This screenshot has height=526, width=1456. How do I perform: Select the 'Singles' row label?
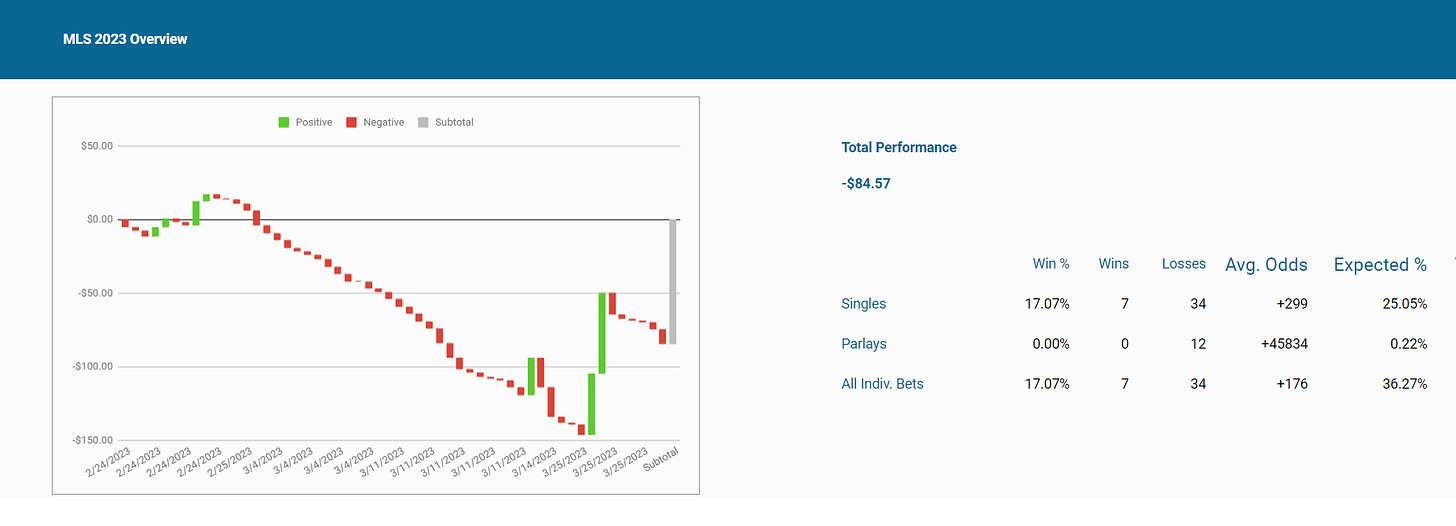(x=864, y=303)
